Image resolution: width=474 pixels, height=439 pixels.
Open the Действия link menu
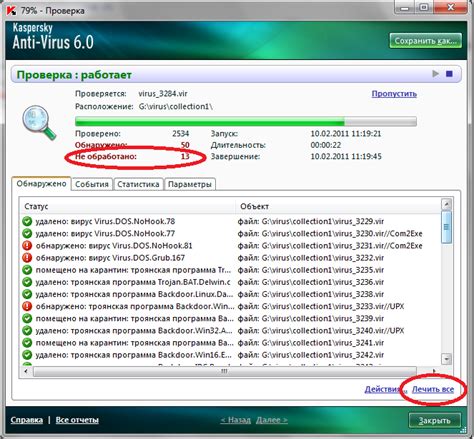[383, 389]
